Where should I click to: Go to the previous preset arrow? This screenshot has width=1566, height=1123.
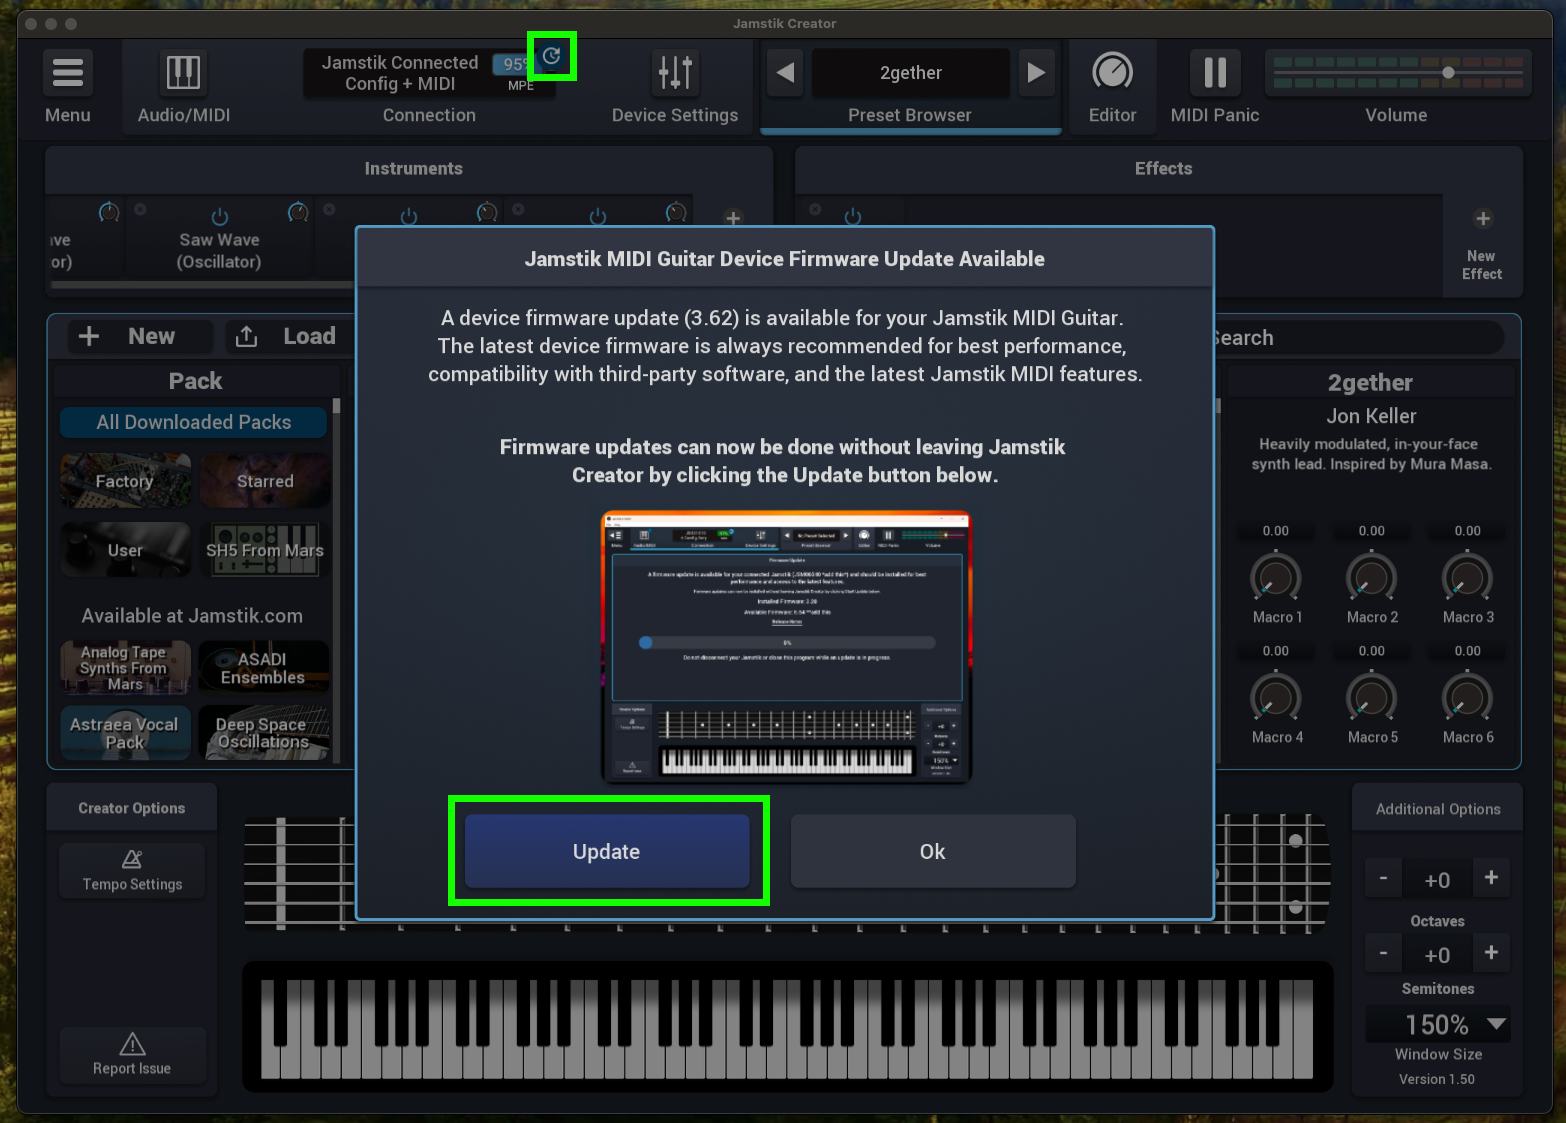[x=786, y=73]
